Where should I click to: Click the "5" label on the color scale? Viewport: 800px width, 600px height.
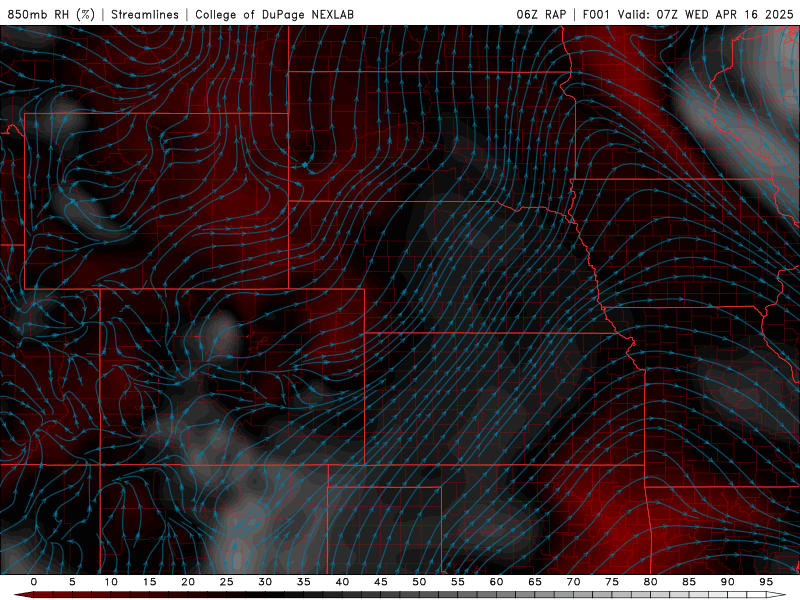pos(72,582)
